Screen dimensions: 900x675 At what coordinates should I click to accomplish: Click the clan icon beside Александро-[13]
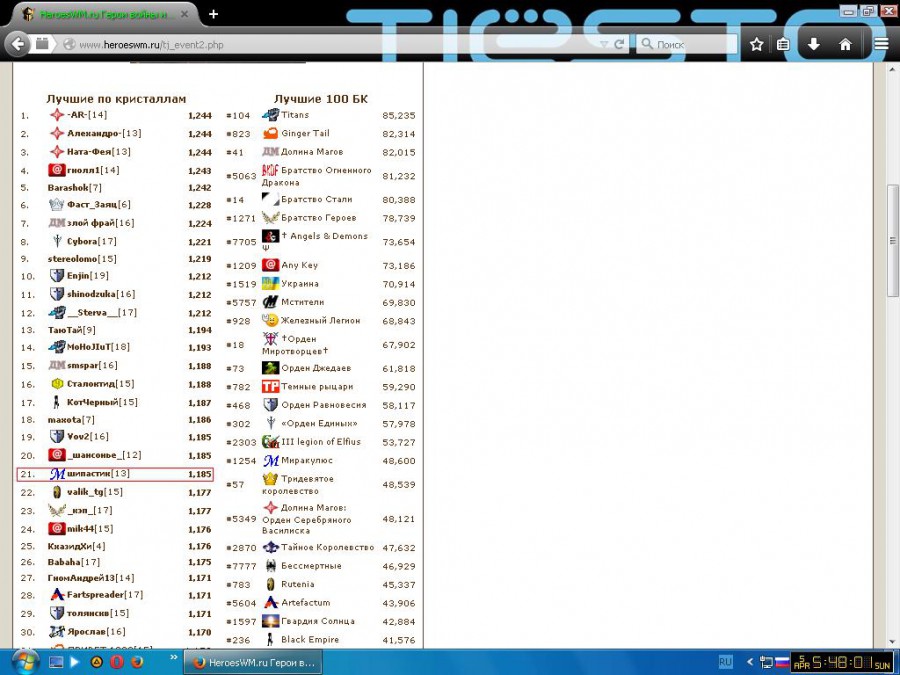point(57,133)
